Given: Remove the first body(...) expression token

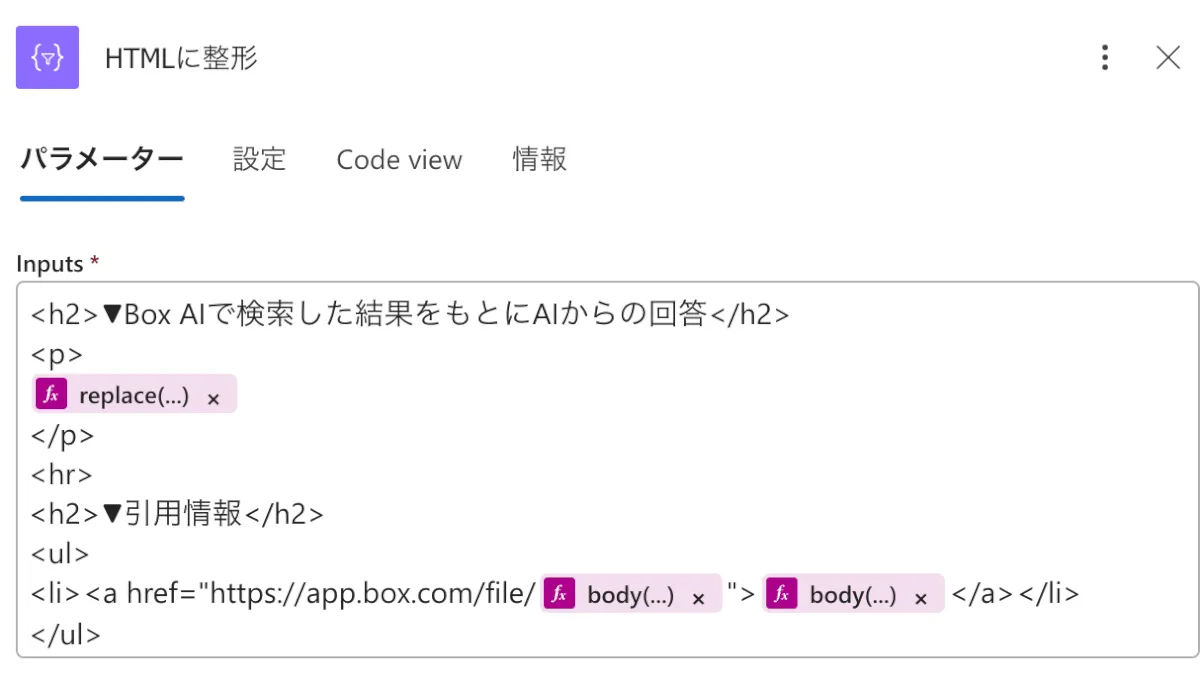Looking at the screenshot, I should pos(699,597).
